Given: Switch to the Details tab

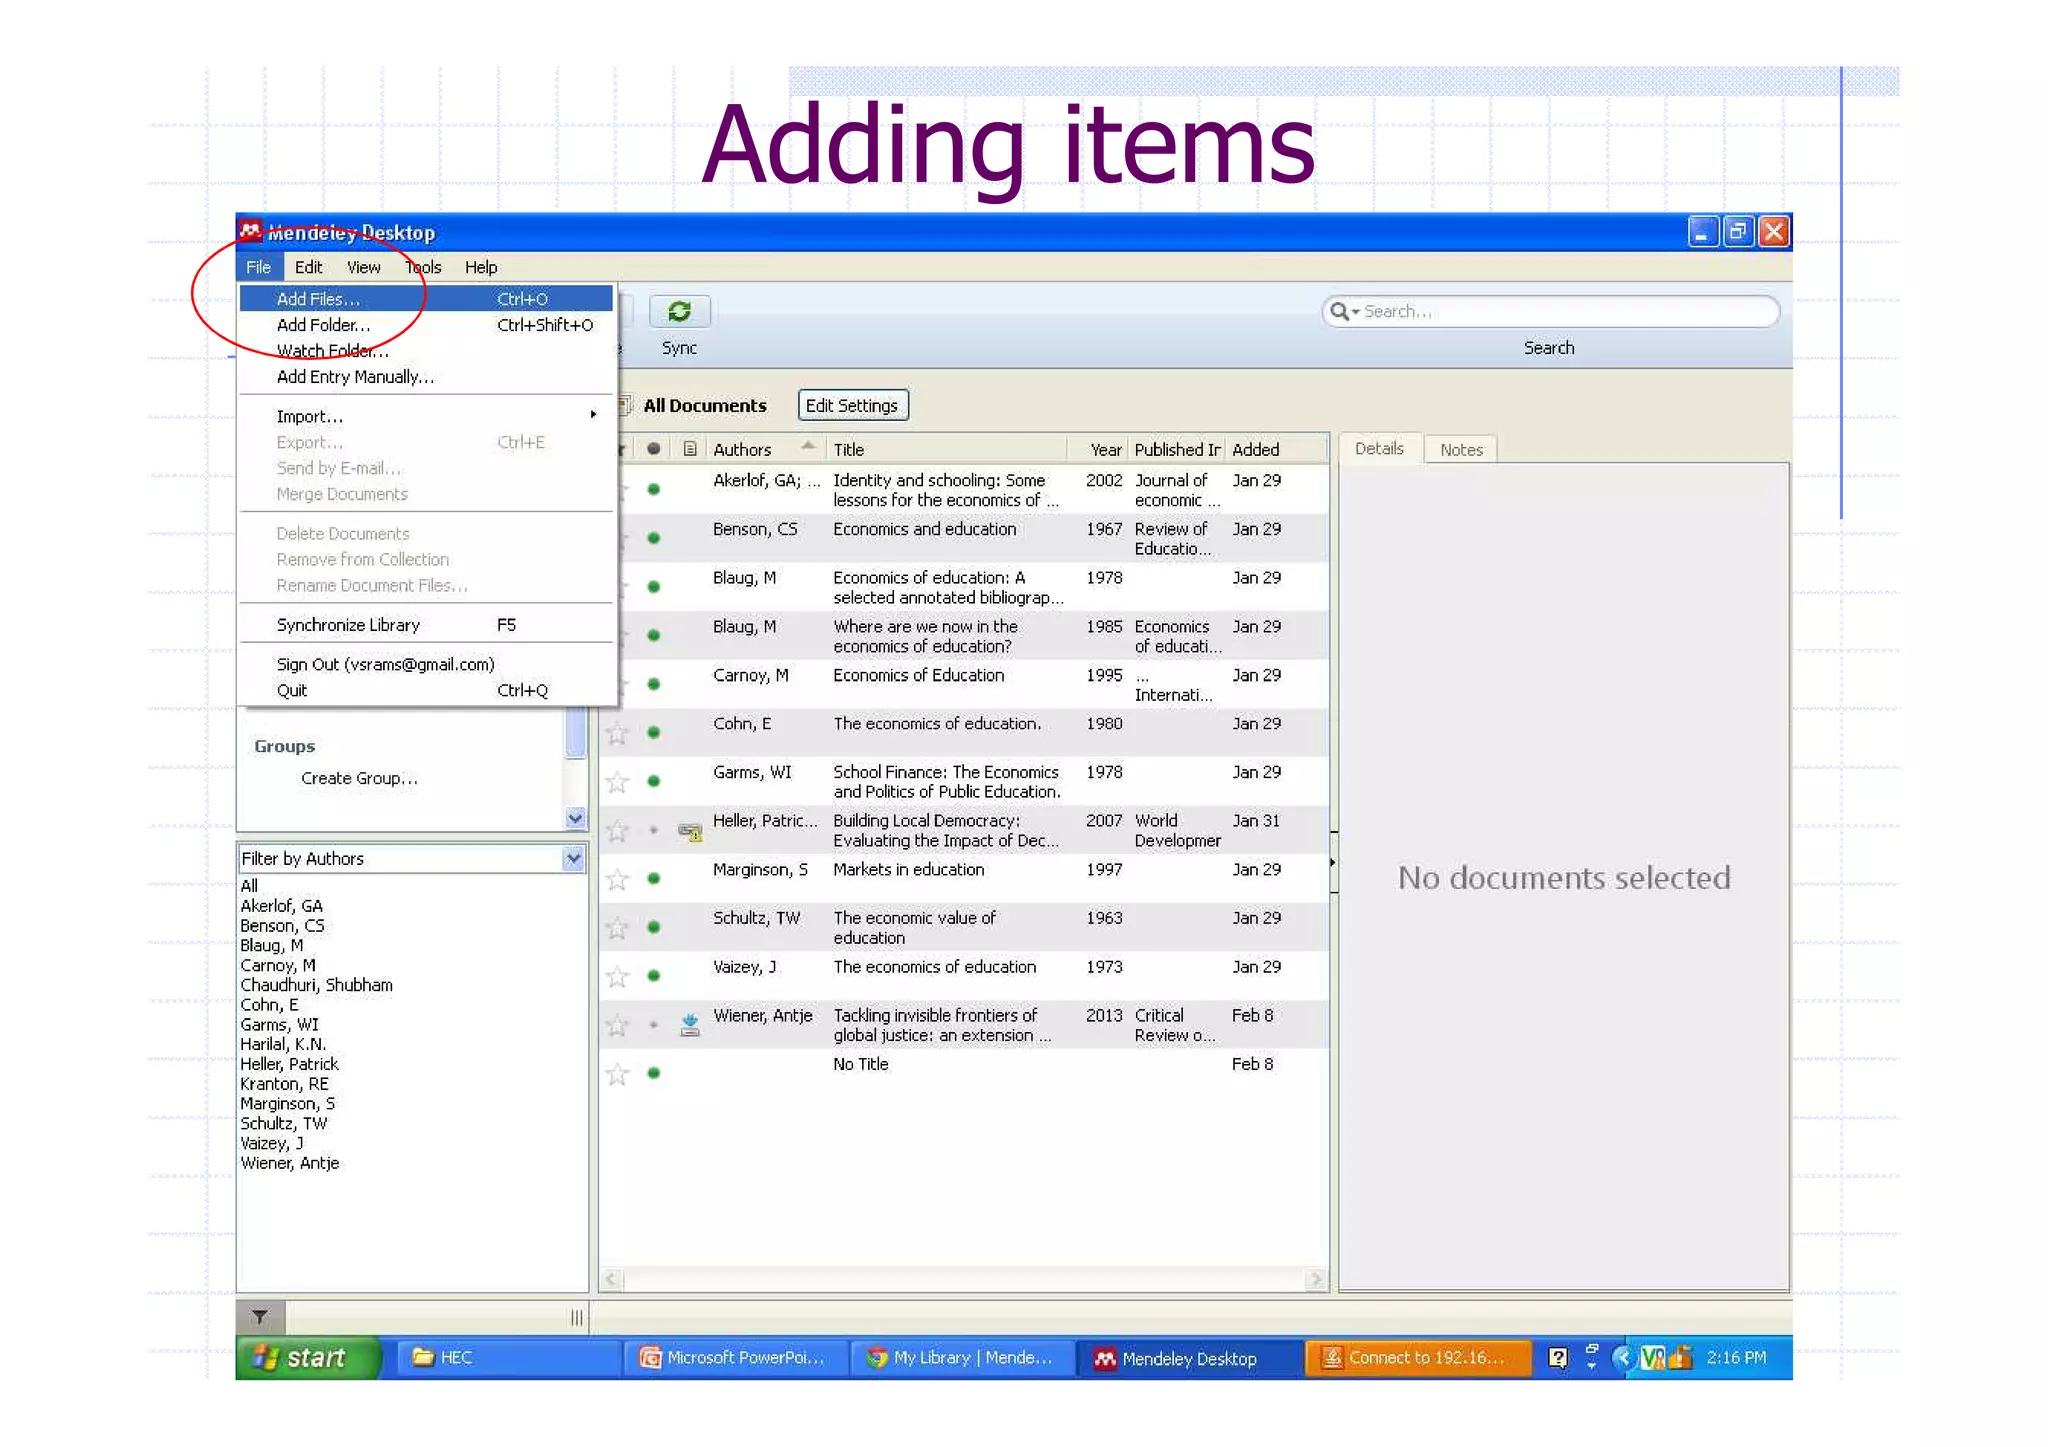Looking at the screenshot, I should click(1379, 448).
